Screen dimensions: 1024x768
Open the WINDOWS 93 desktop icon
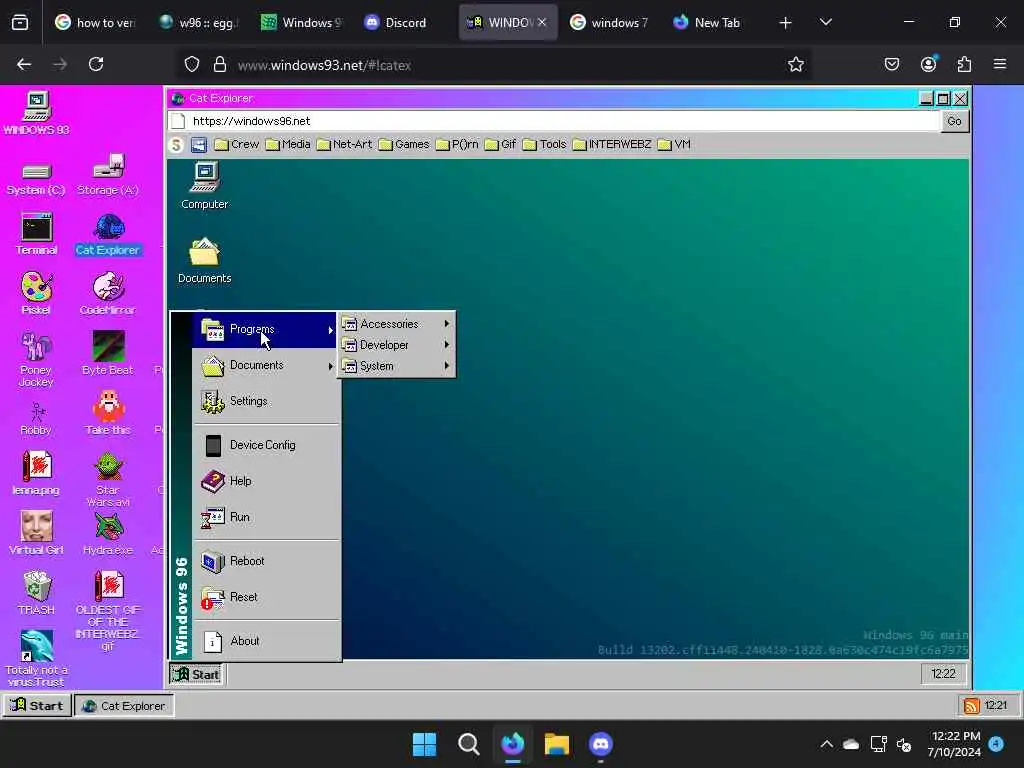point(36,112)
